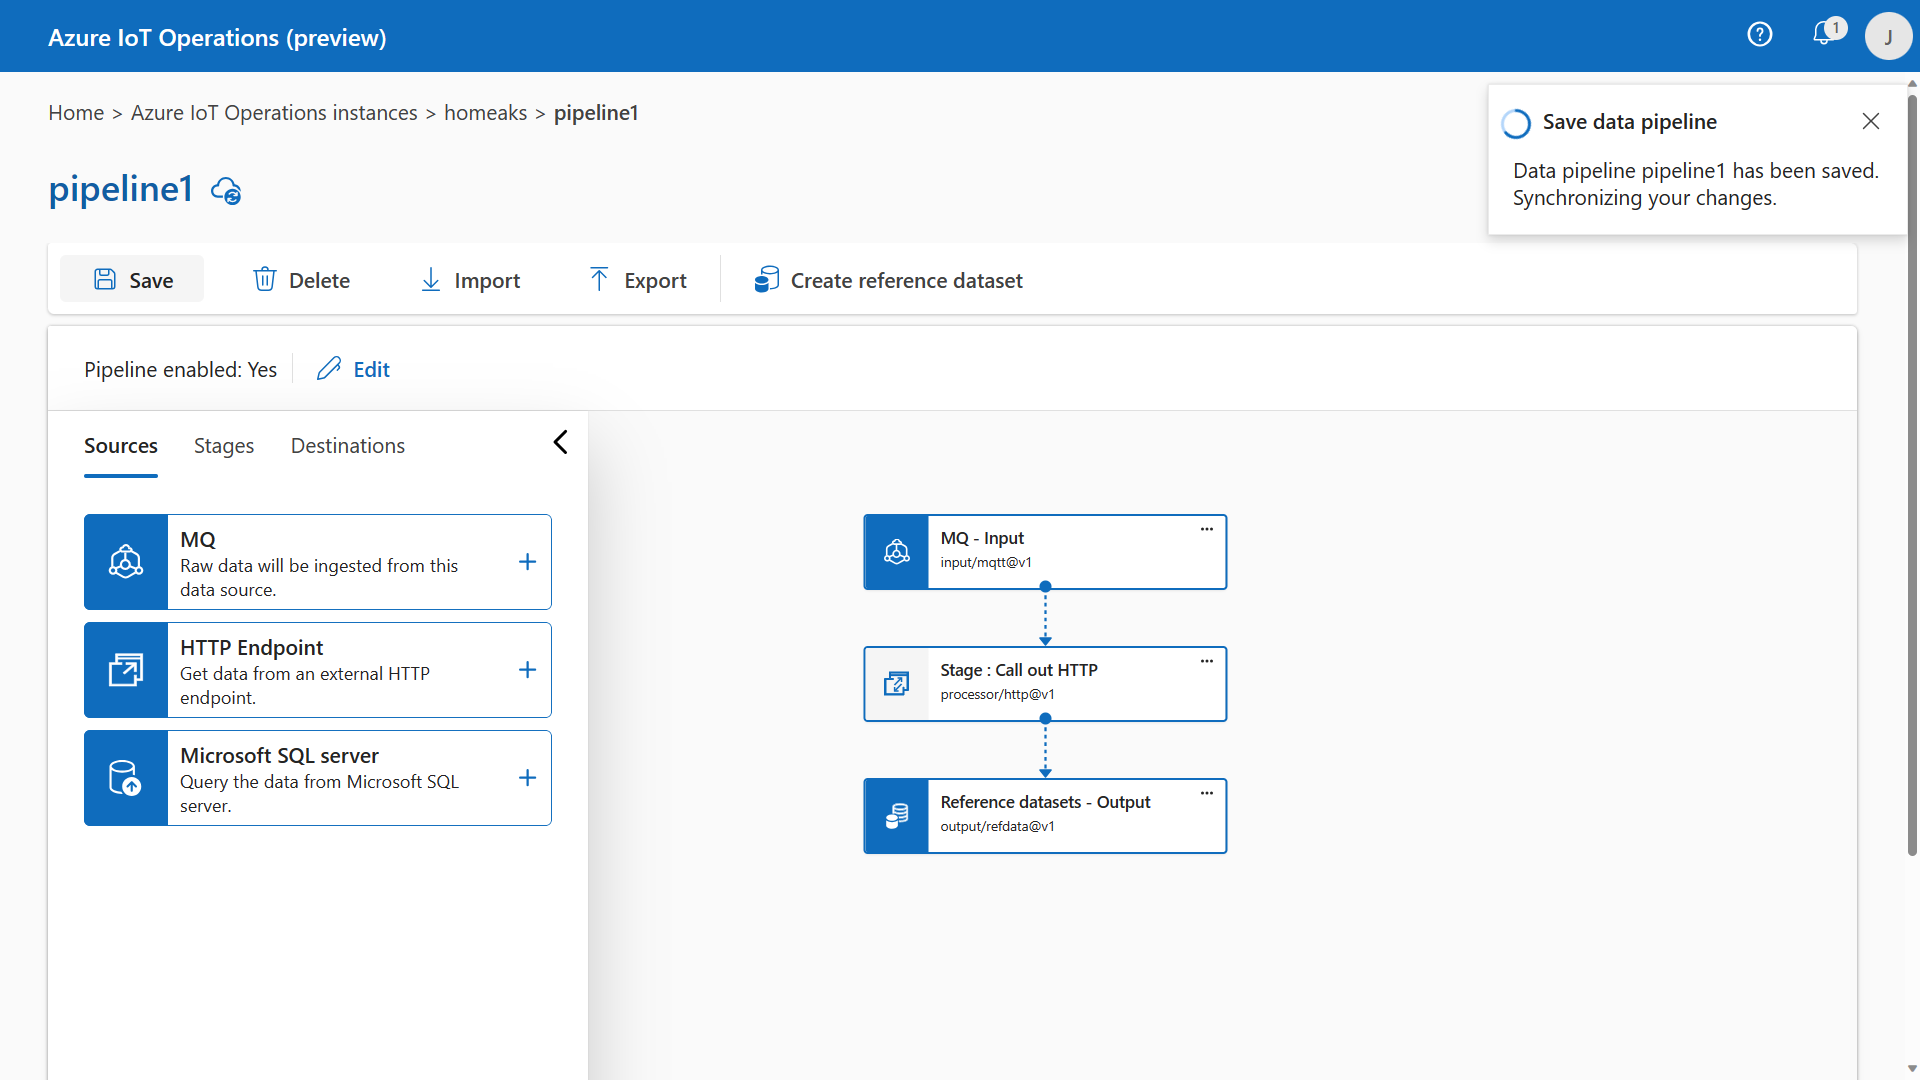Click the Microsoft SQL server card title
Viewport: 1920px width, 1080px height.
coord(279,756)
